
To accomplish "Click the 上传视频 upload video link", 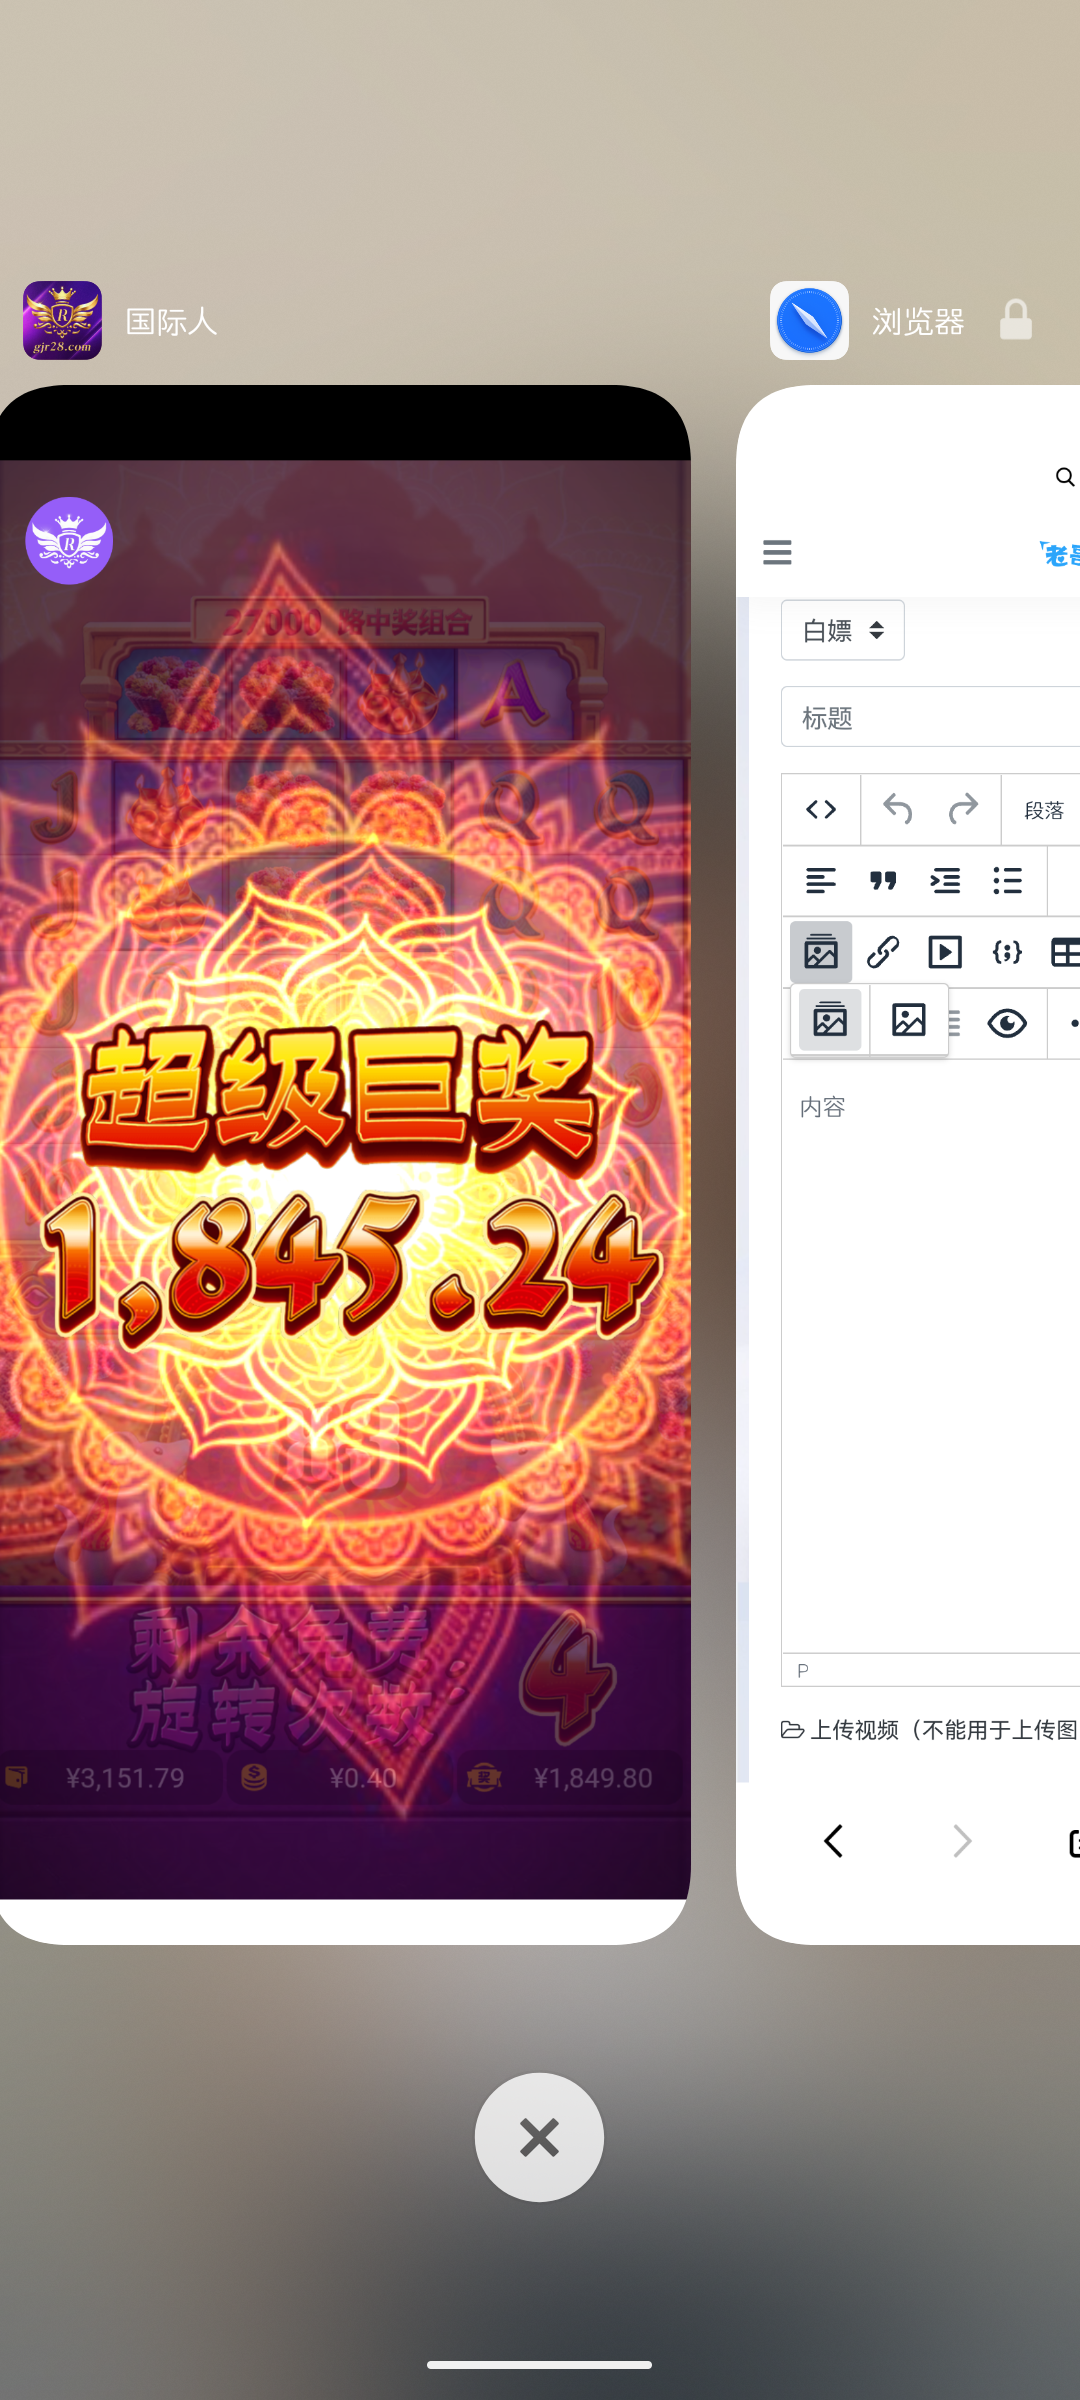I will [929, 1730].
